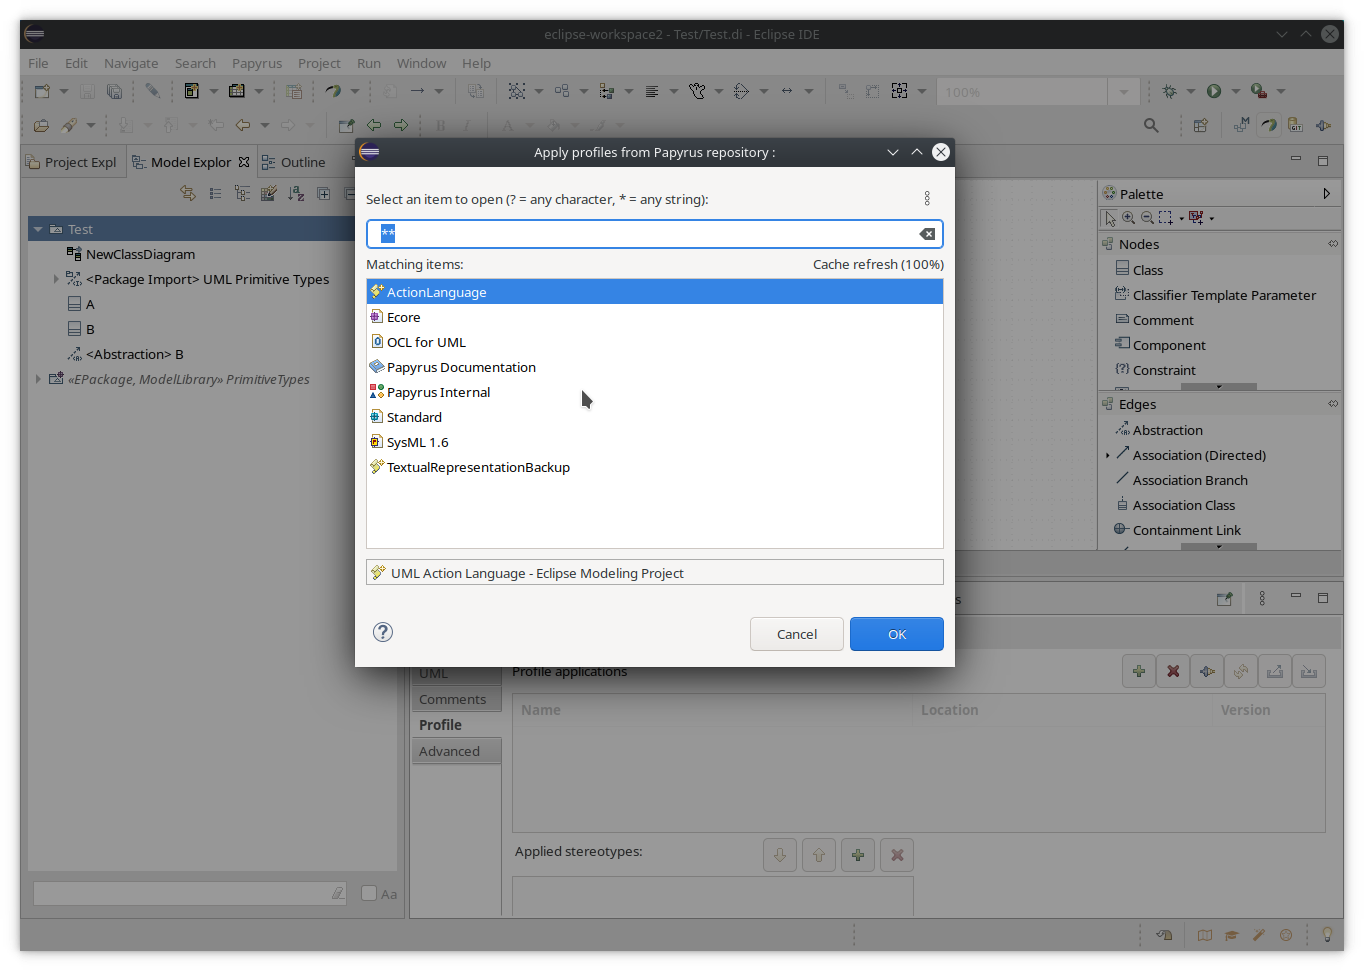Open the Papyrus menu
The height and width of the screenshot is (971, 1364).
coord(257,63)
